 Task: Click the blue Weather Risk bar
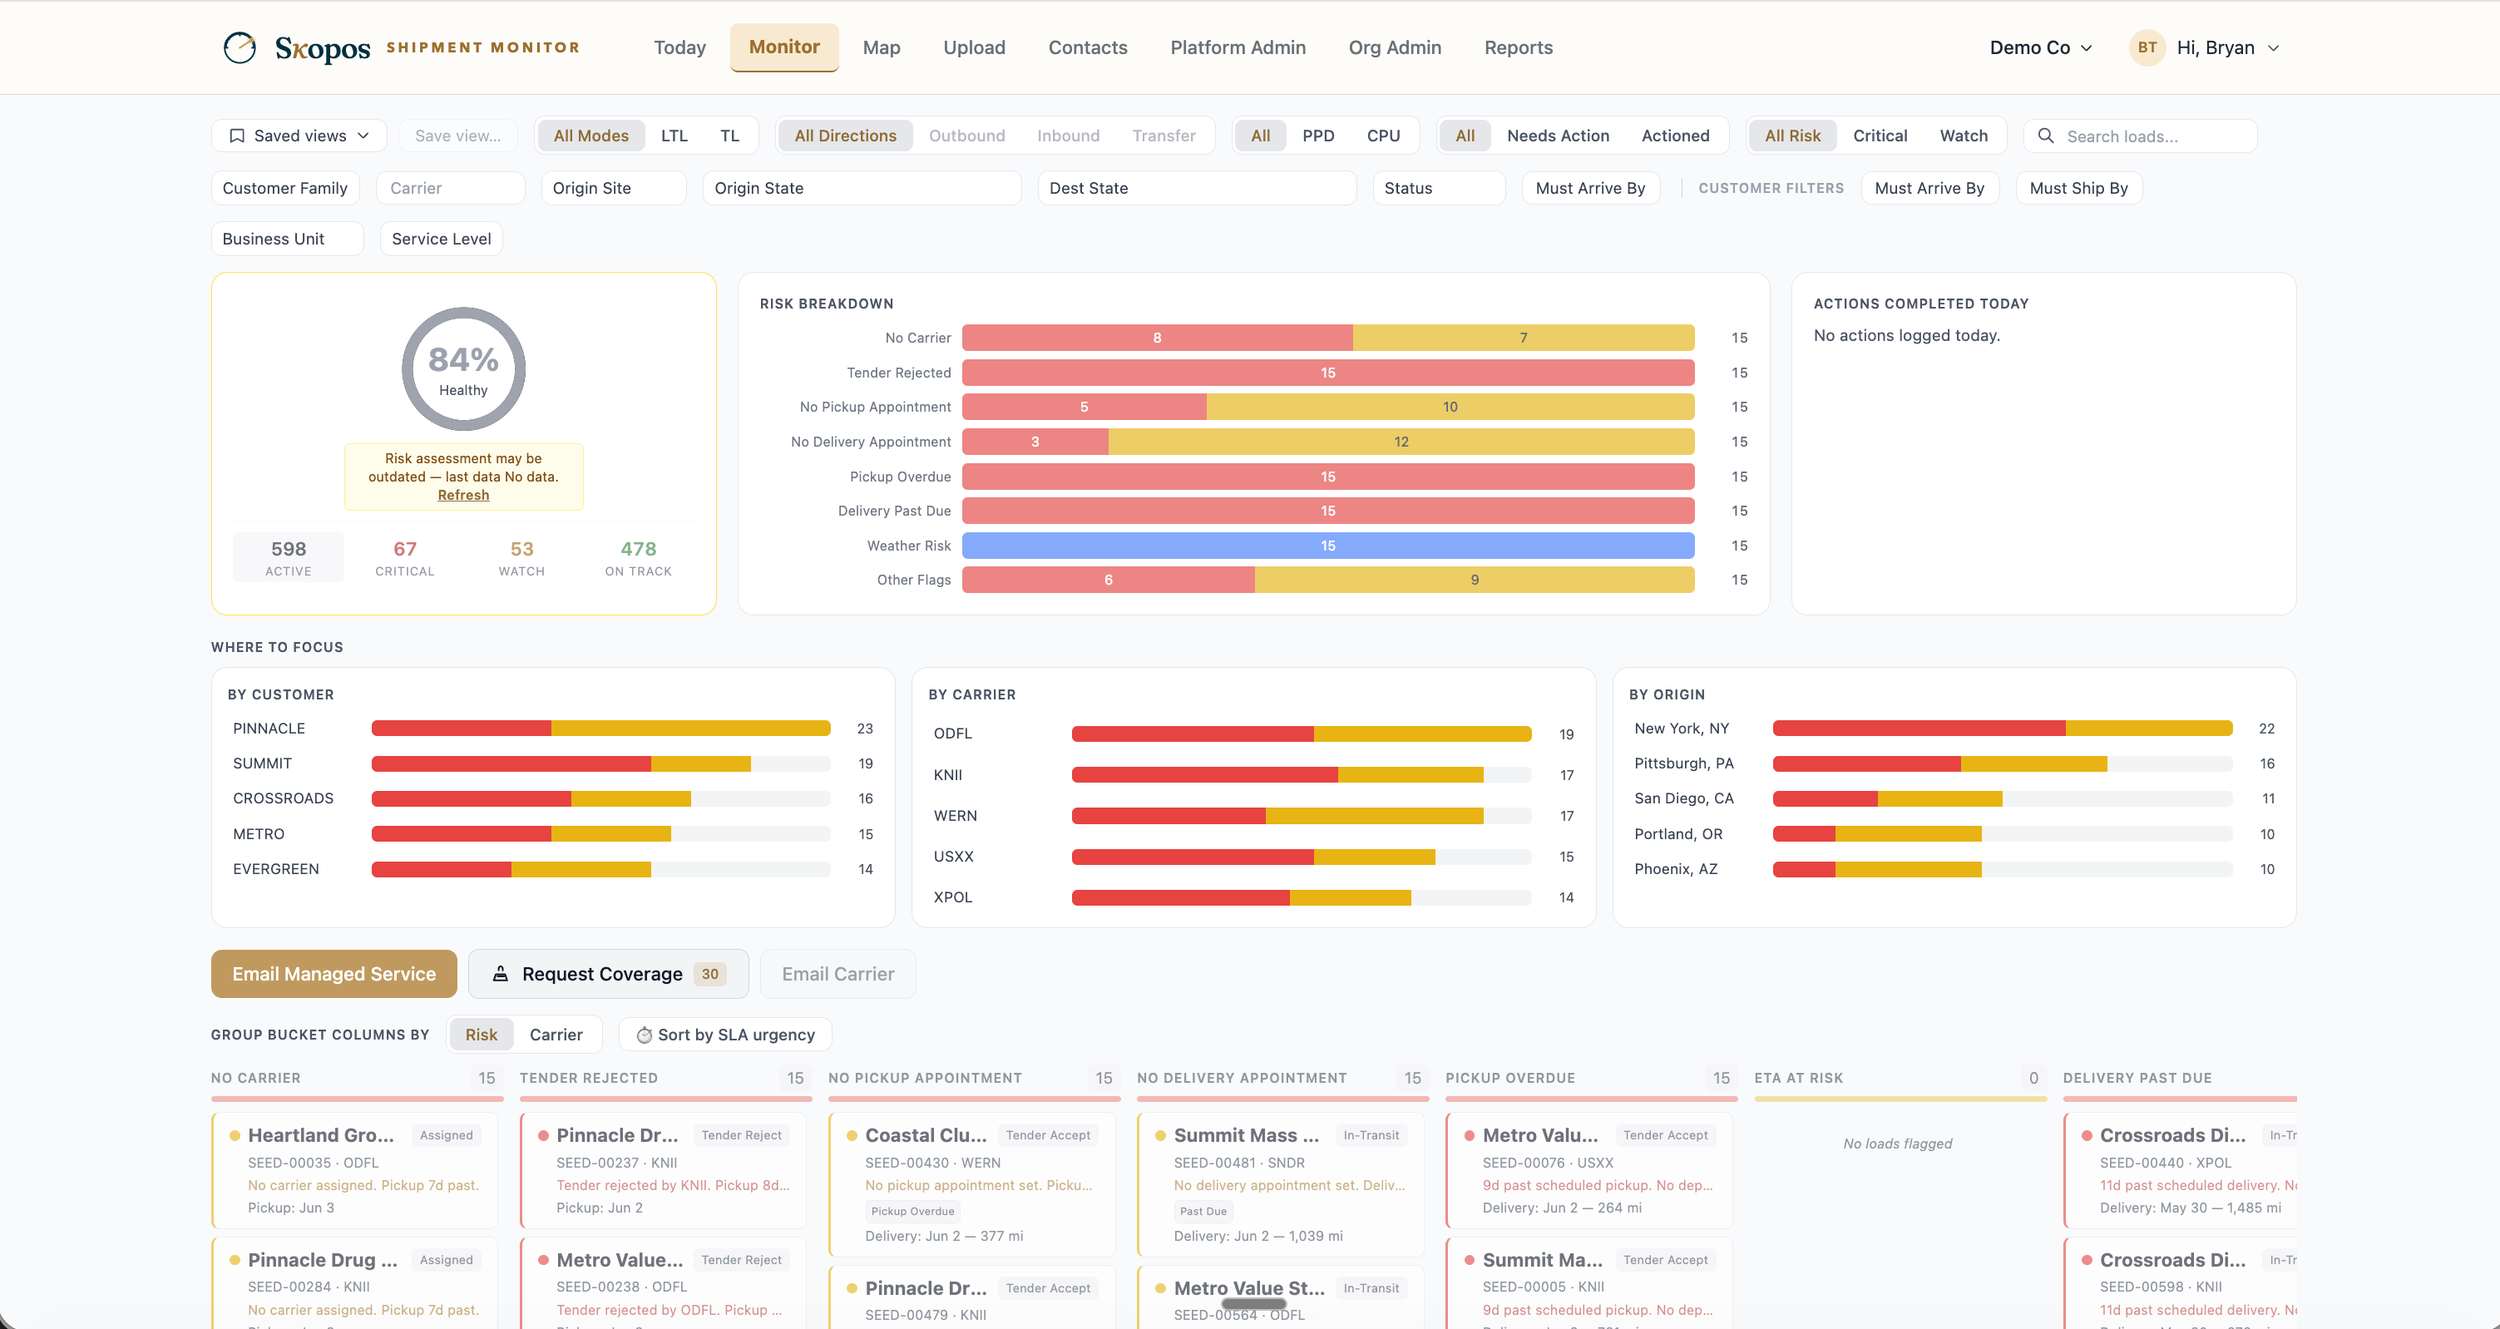[1328, 546]
